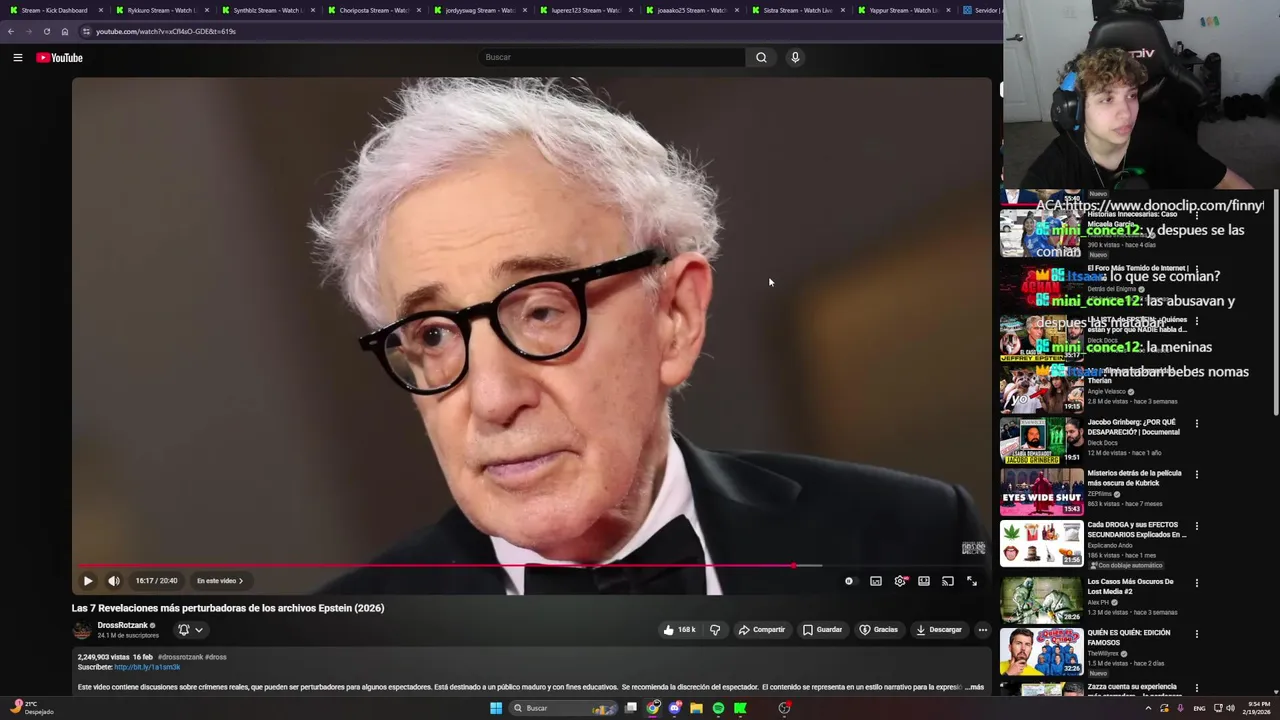Expand description with '...más'
Viewport: 1280px width, 720px height.
click(x=974, y=687)
